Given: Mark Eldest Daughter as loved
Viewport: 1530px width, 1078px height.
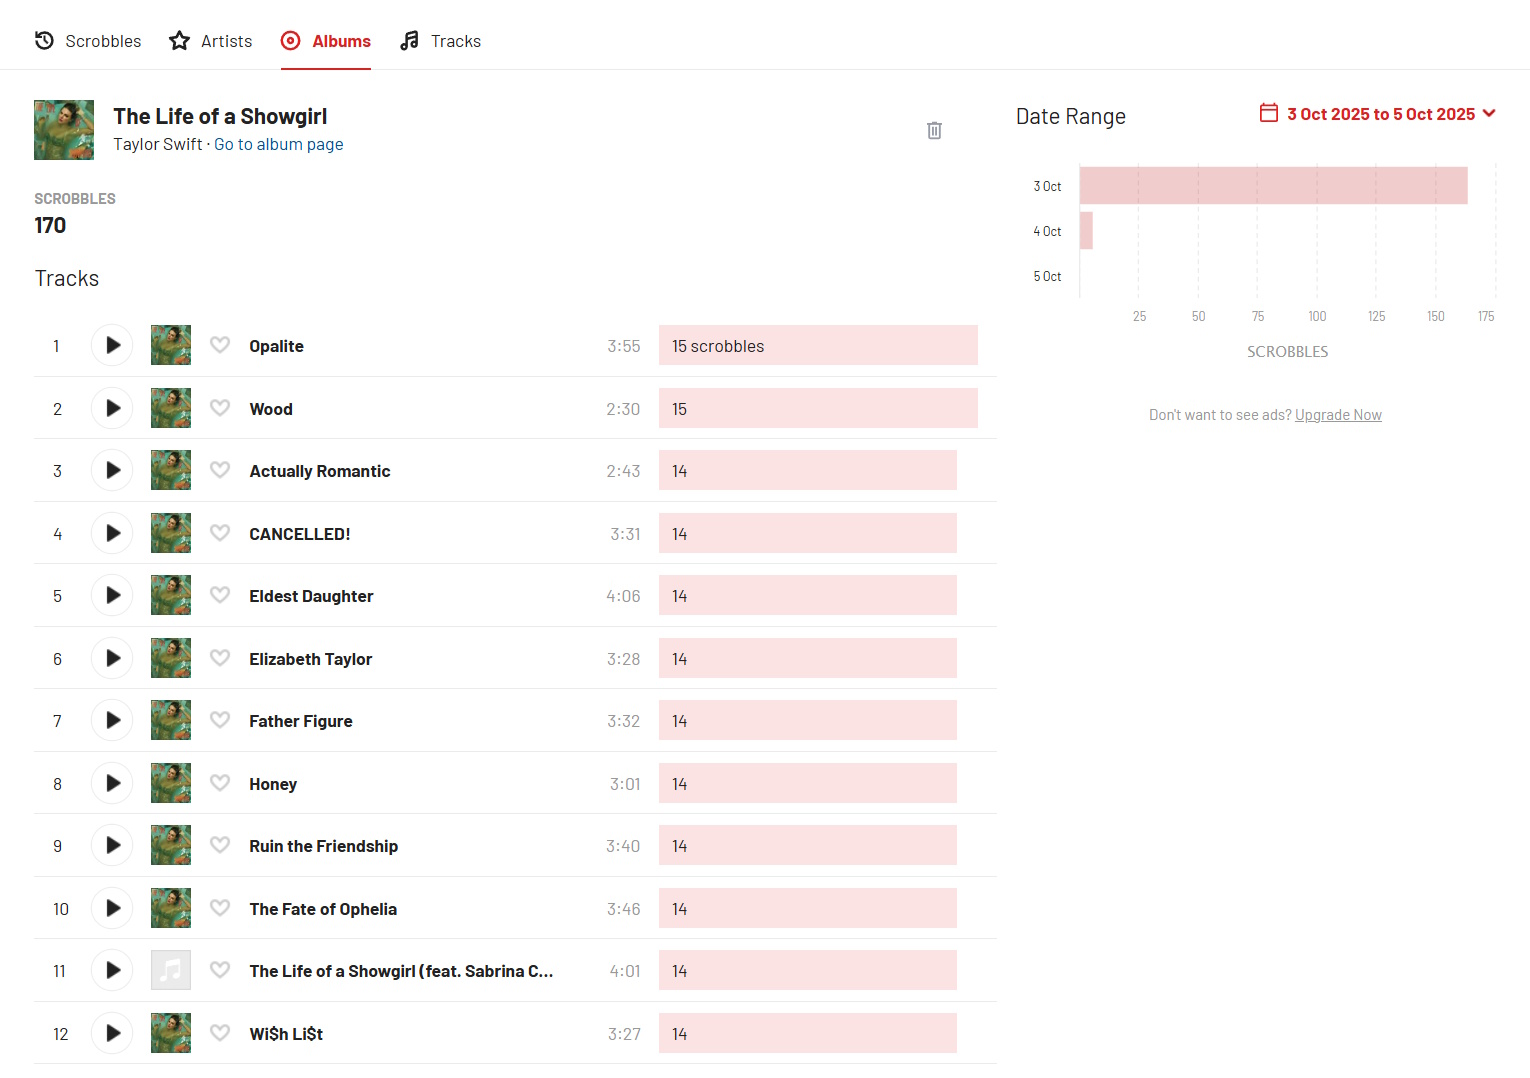Looking at the screenshot, I should pos(220,595).
